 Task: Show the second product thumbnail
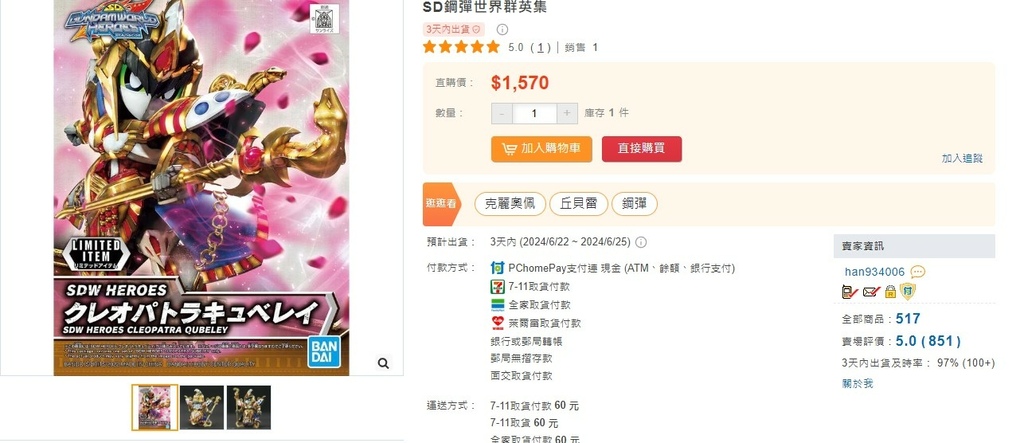pos(202,408)
